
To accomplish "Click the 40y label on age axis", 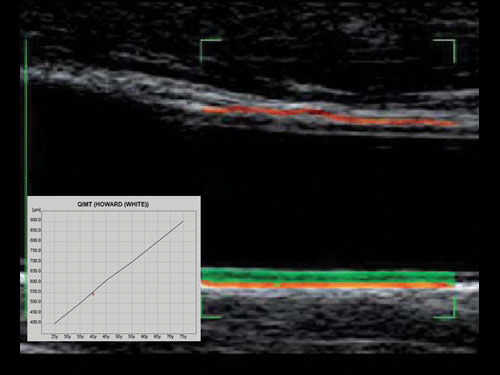I will pyautogui.click(x=93, y=337).
